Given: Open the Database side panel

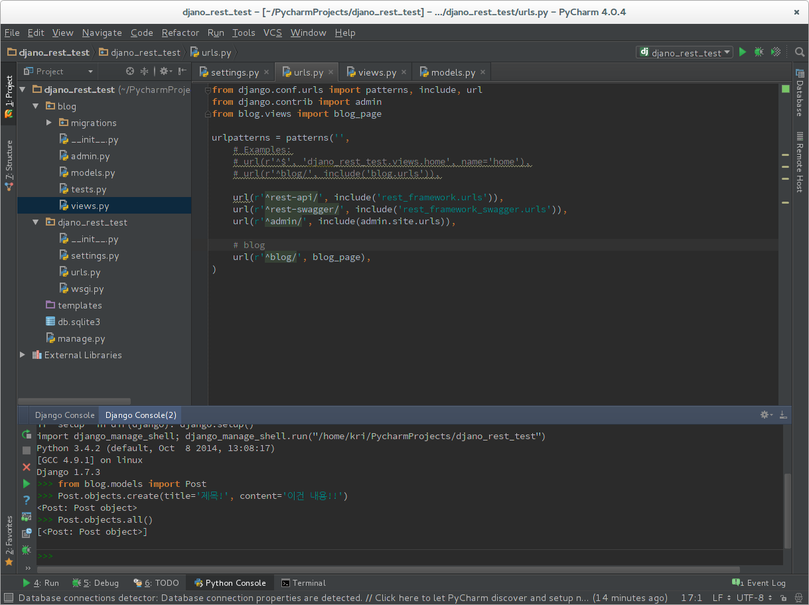Looking at the screenshot, I should (x=800, y=92).
